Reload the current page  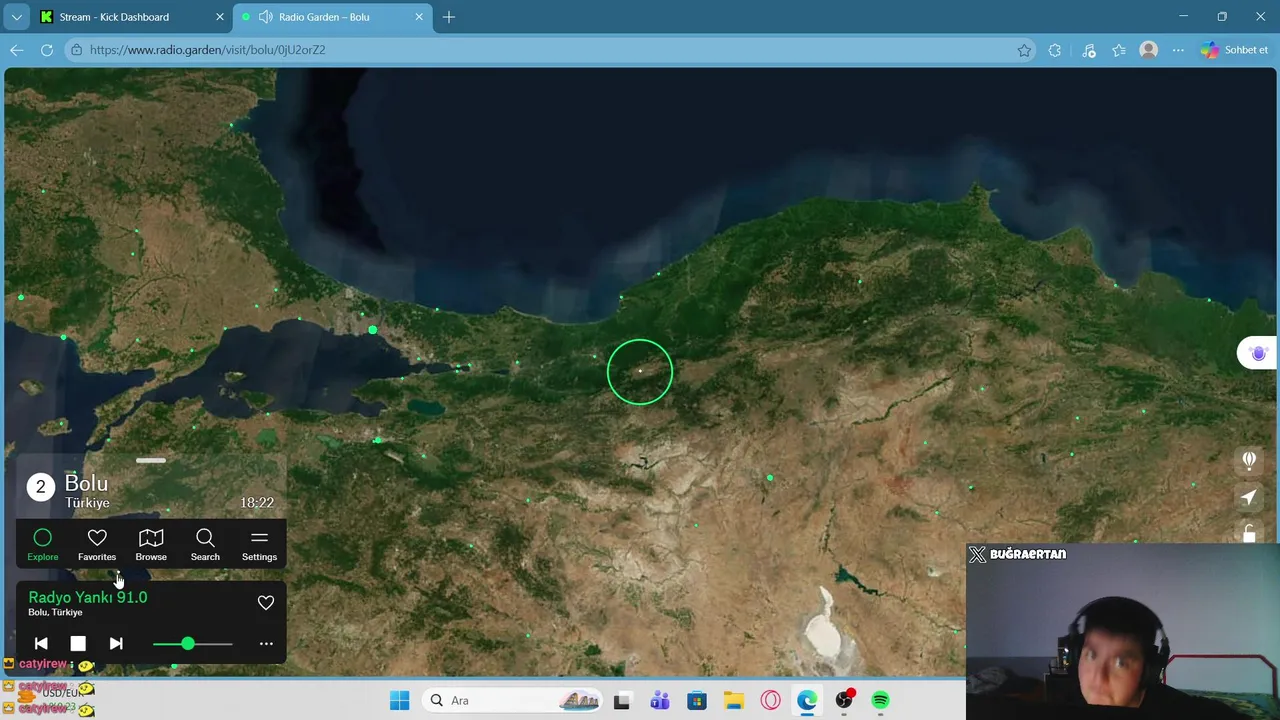point(47,50)
